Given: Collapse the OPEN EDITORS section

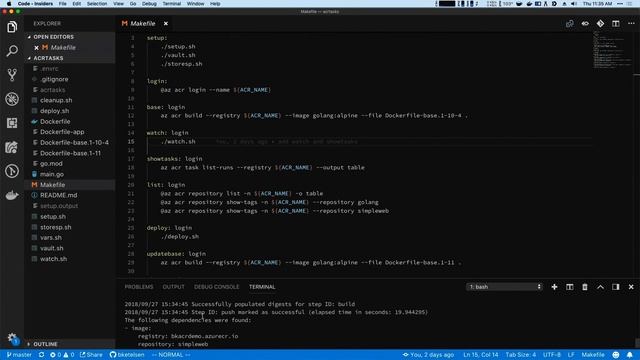Looking at the screenshot, I should tap(53, 37).
